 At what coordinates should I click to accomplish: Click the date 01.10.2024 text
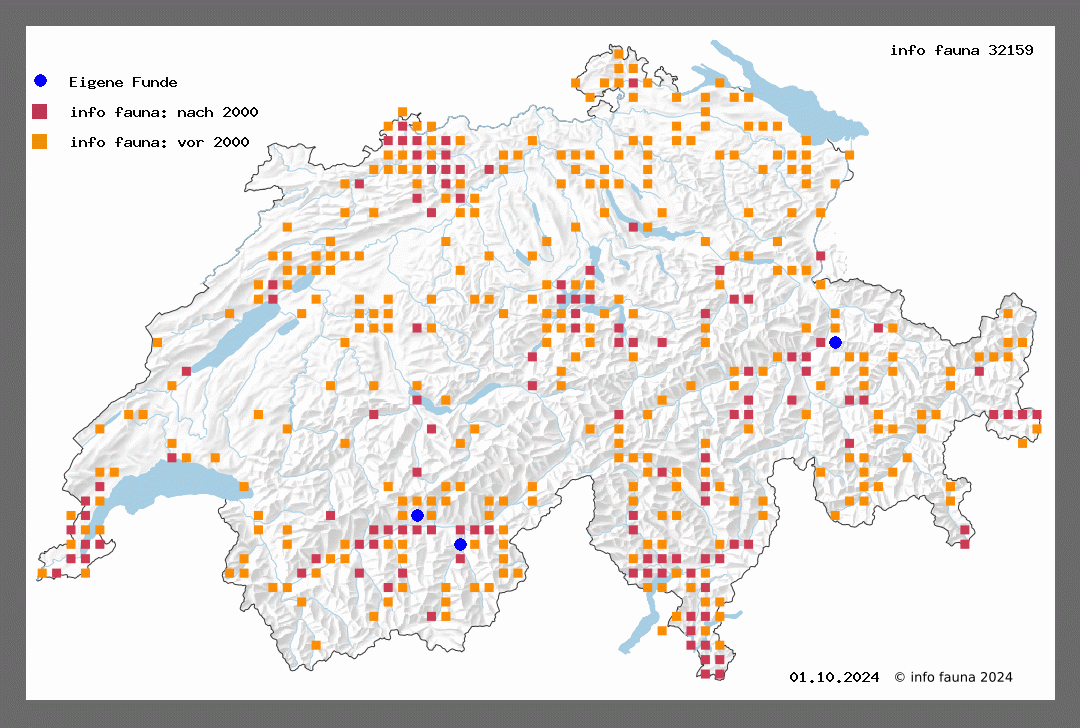[x=834, y=677]
